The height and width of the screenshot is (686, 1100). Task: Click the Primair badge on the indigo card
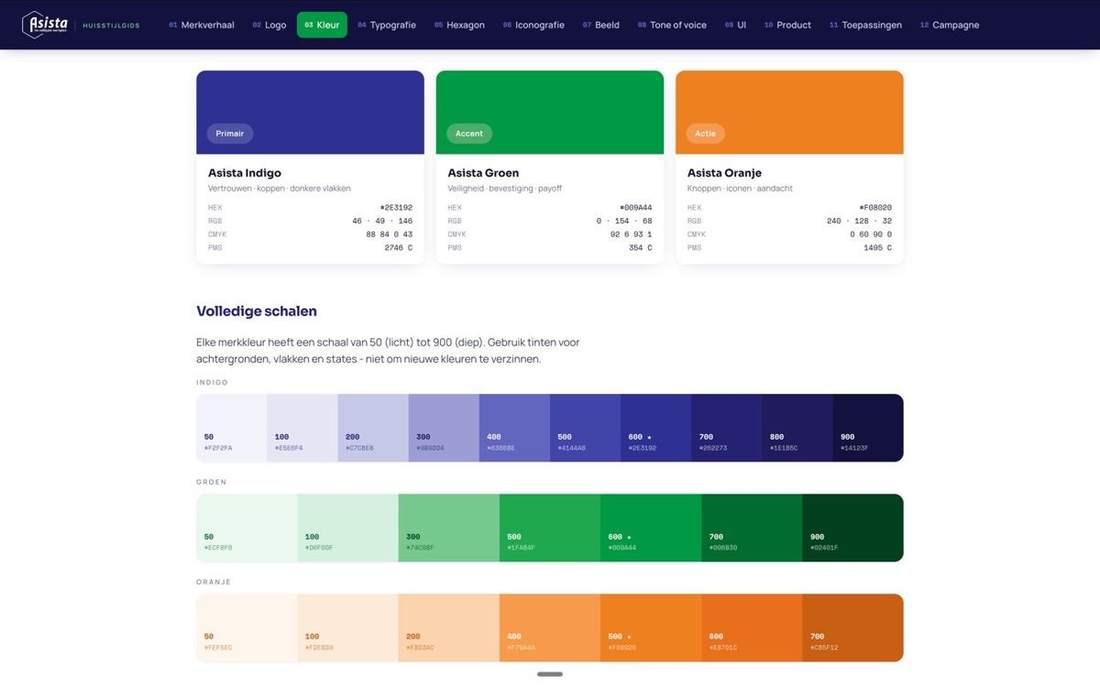(x=229, y=133)
